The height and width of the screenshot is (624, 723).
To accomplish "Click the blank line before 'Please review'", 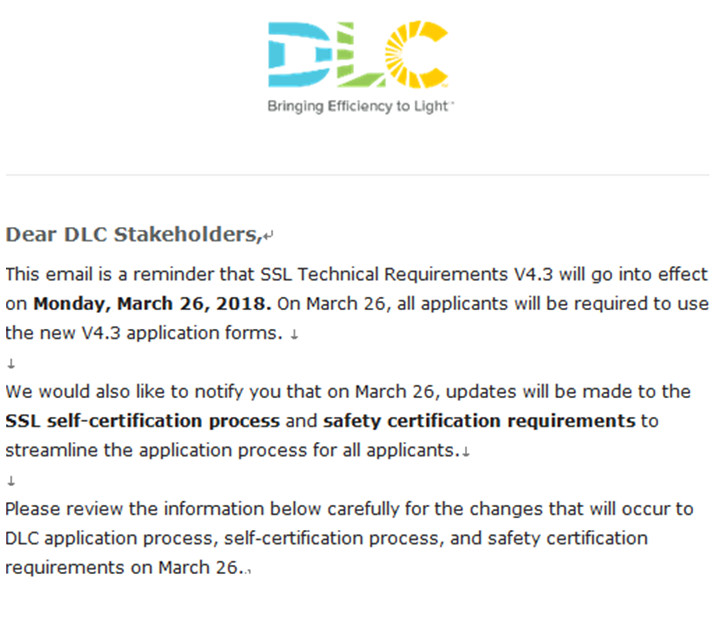I will click(11, 480).
